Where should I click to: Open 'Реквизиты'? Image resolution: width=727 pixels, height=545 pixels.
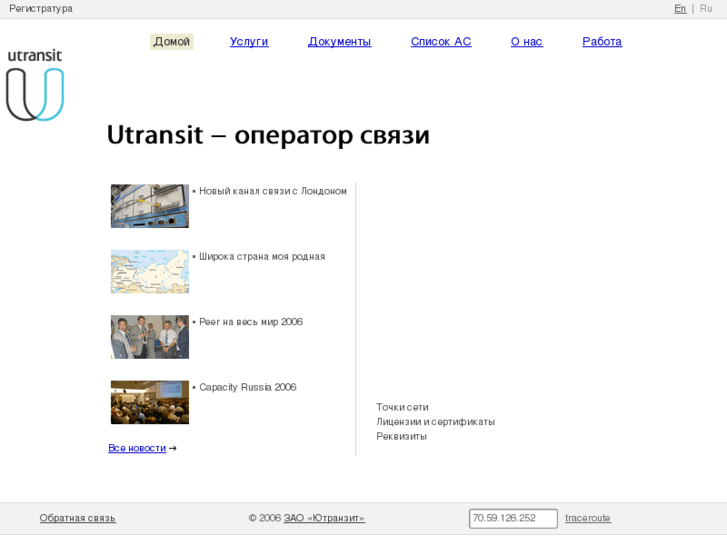(402, 436)
